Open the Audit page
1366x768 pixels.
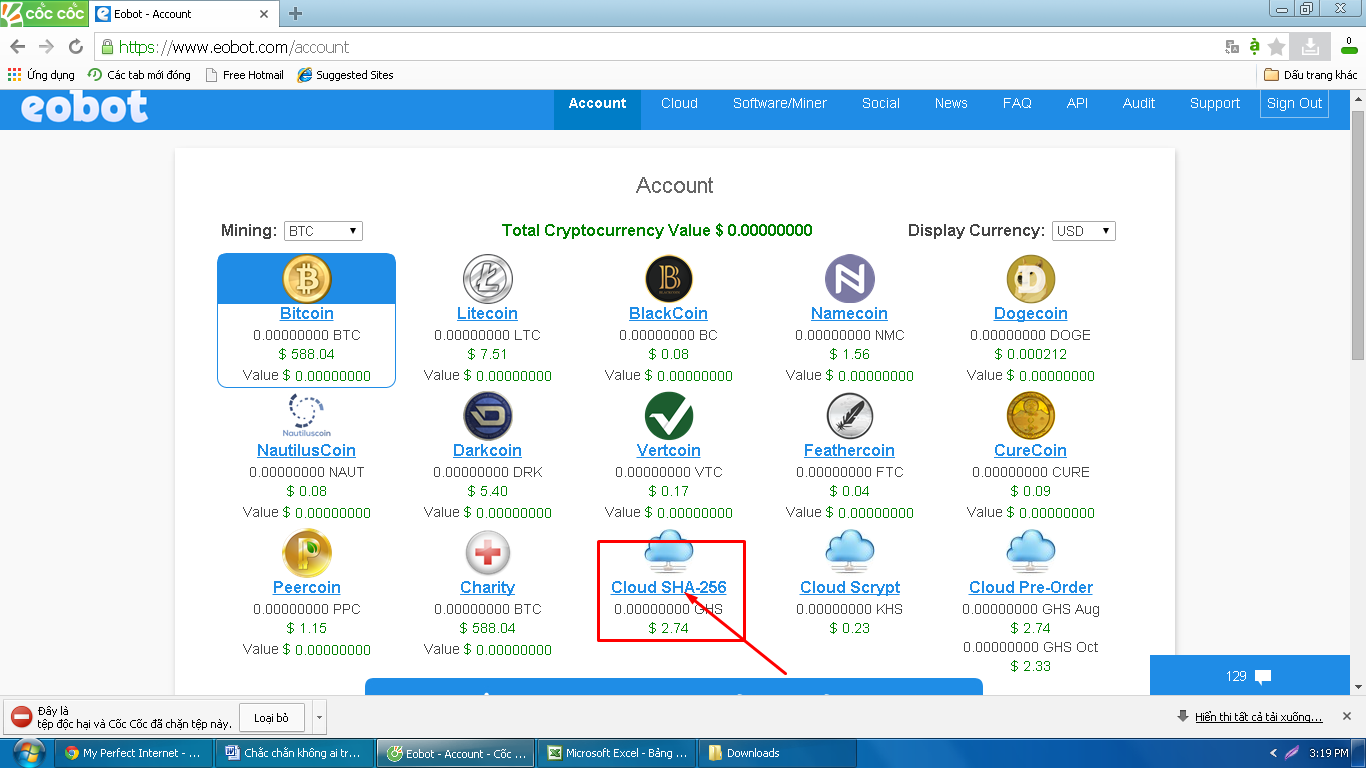click(x=1139, y=103)
